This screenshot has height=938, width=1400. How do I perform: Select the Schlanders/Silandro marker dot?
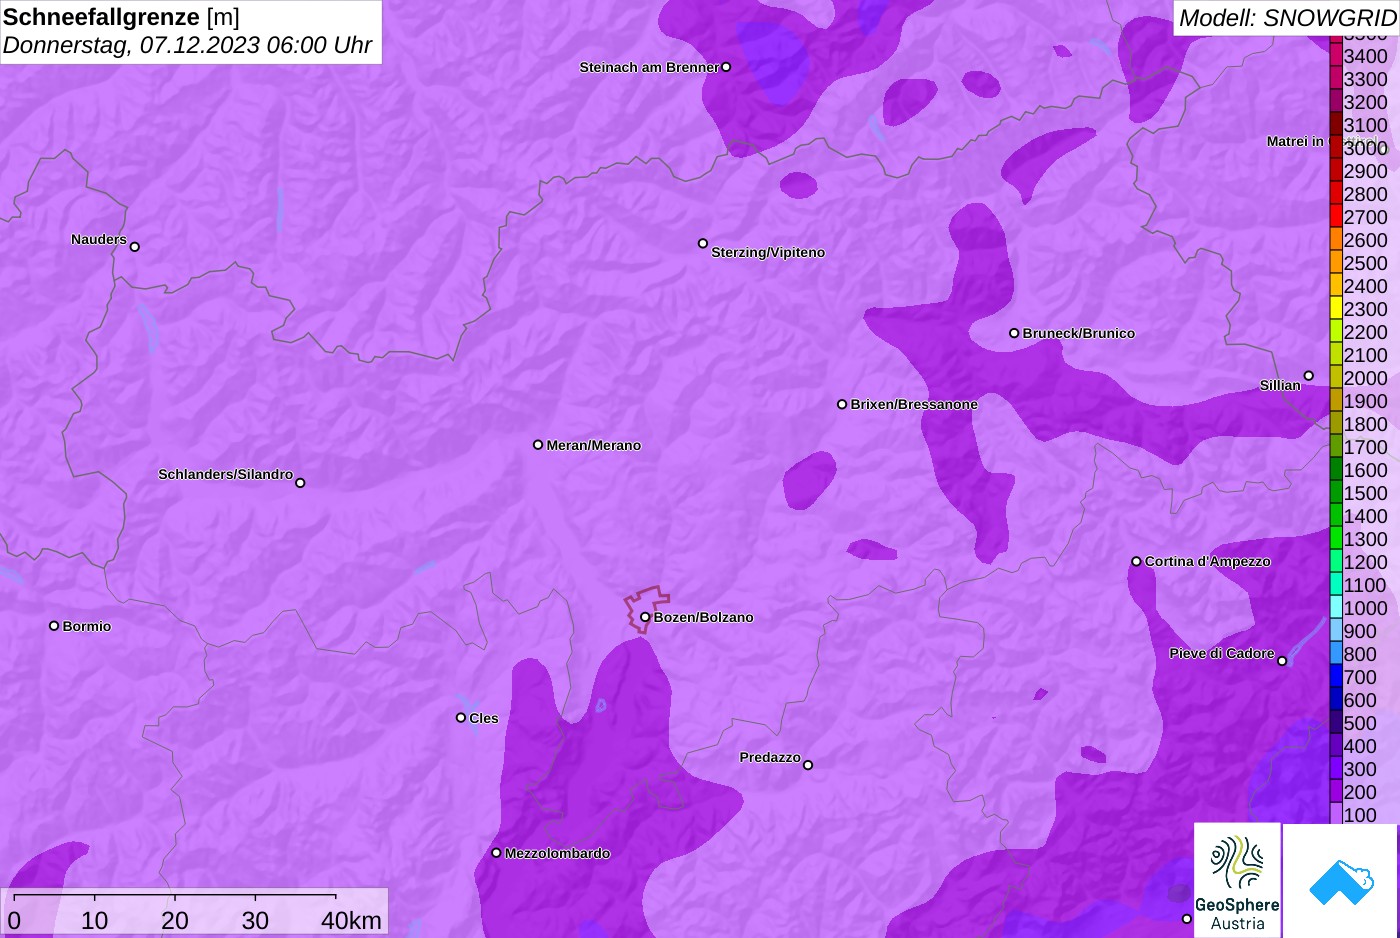point(300,483)
